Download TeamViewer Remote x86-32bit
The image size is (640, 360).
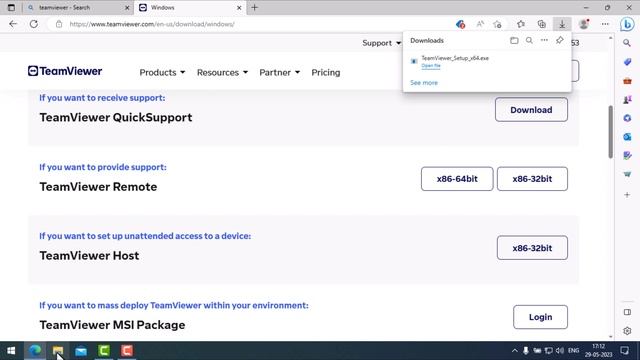pyautogui.click(x=532, y=179)
